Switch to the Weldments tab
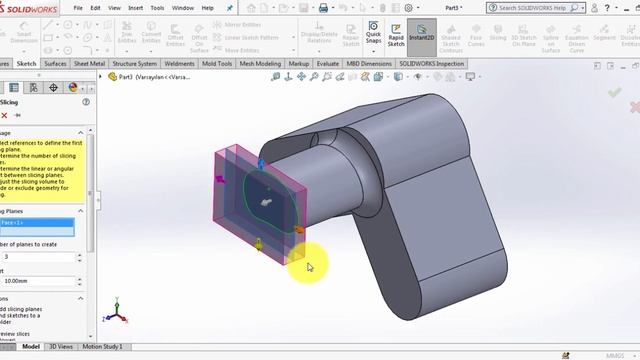The image size is (640, 360). [179, 64]
